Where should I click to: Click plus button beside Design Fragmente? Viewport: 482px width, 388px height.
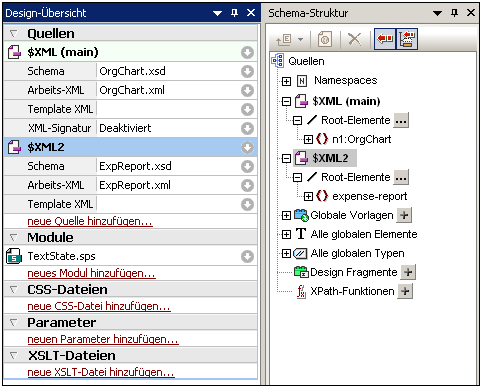408,272
